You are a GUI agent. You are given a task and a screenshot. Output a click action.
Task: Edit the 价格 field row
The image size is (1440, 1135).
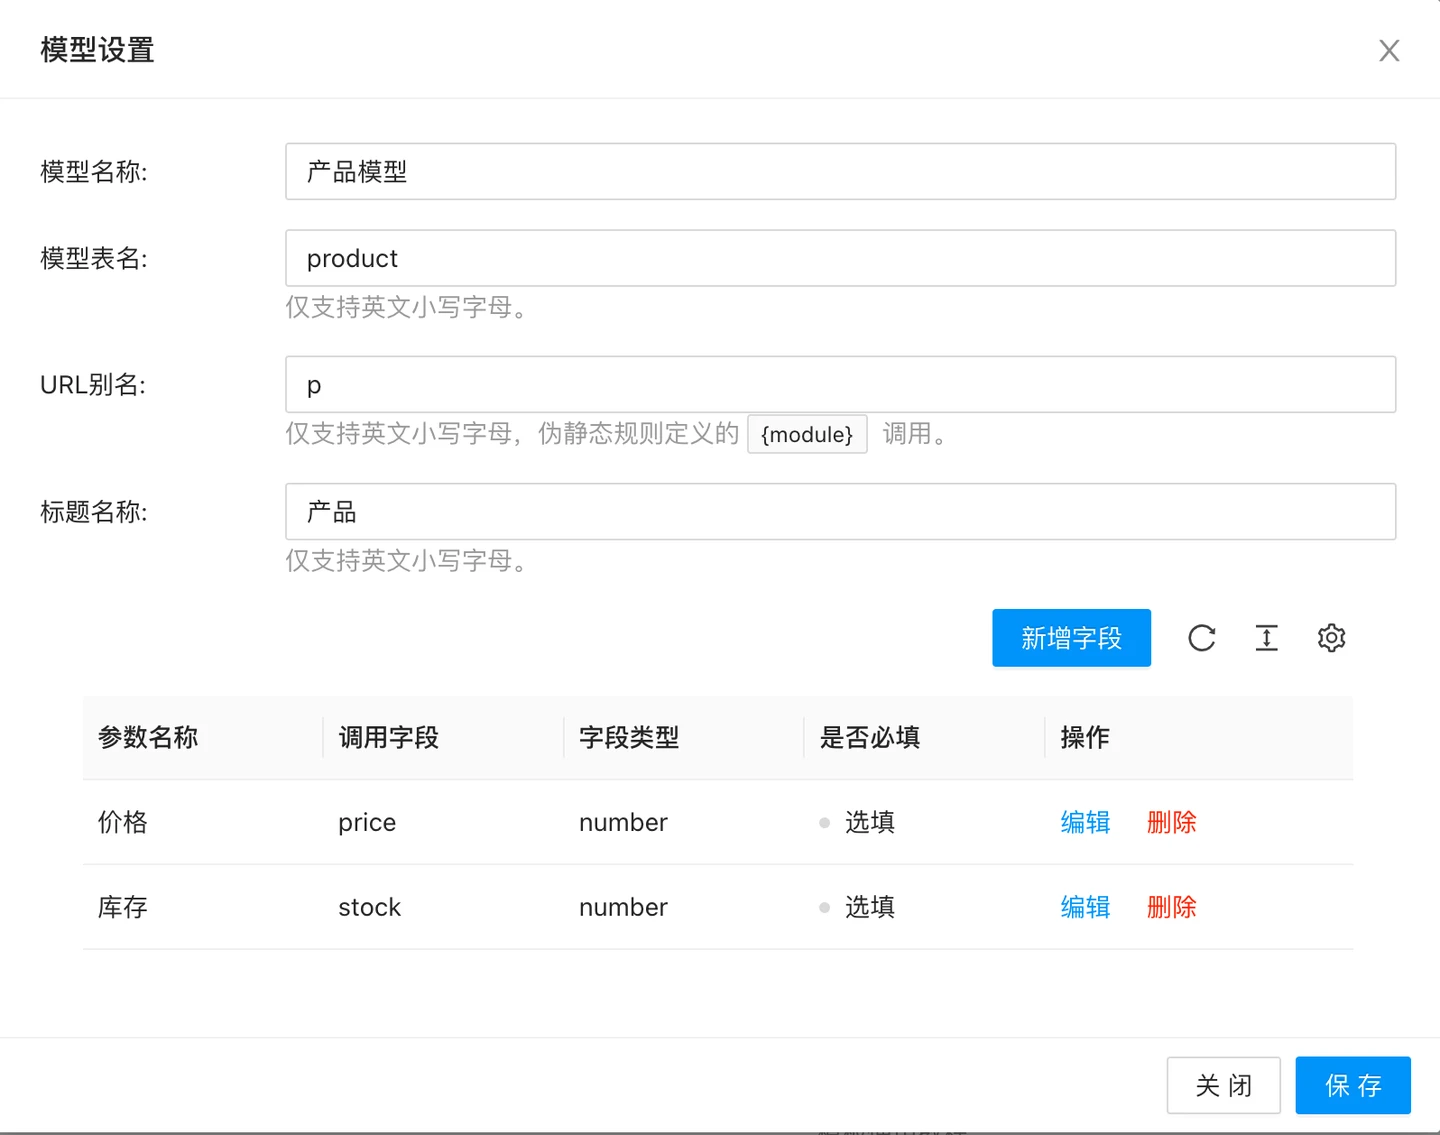[x=1085, y=822]
